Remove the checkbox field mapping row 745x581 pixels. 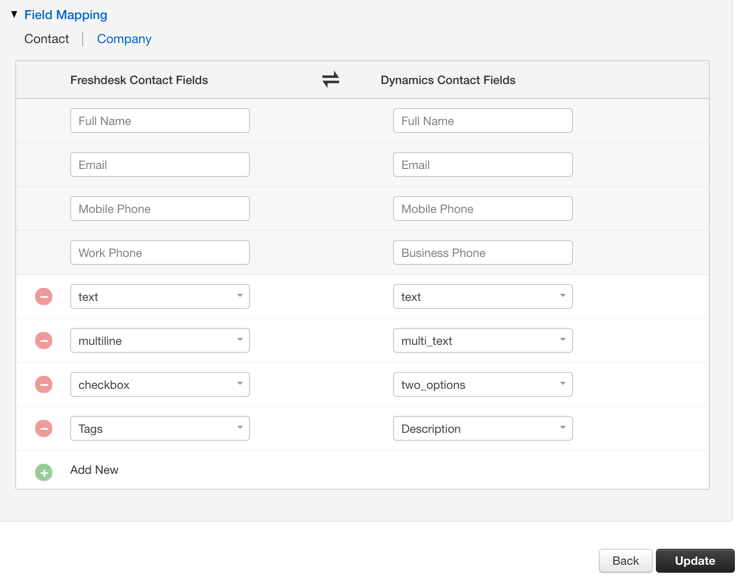click(44, 384)
